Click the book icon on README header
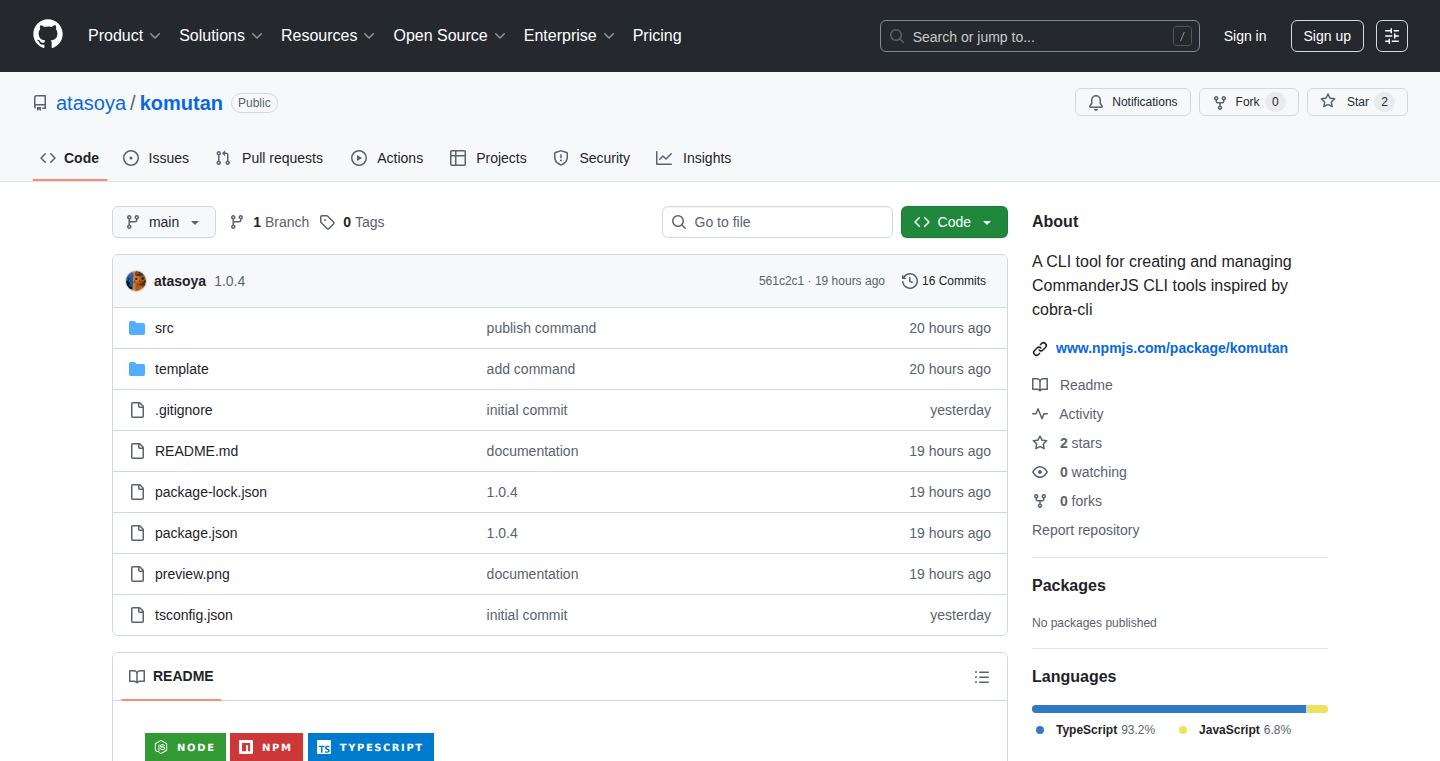This screenshot has width=1440, height=761. pyautogui.click(x=137, y=676)
